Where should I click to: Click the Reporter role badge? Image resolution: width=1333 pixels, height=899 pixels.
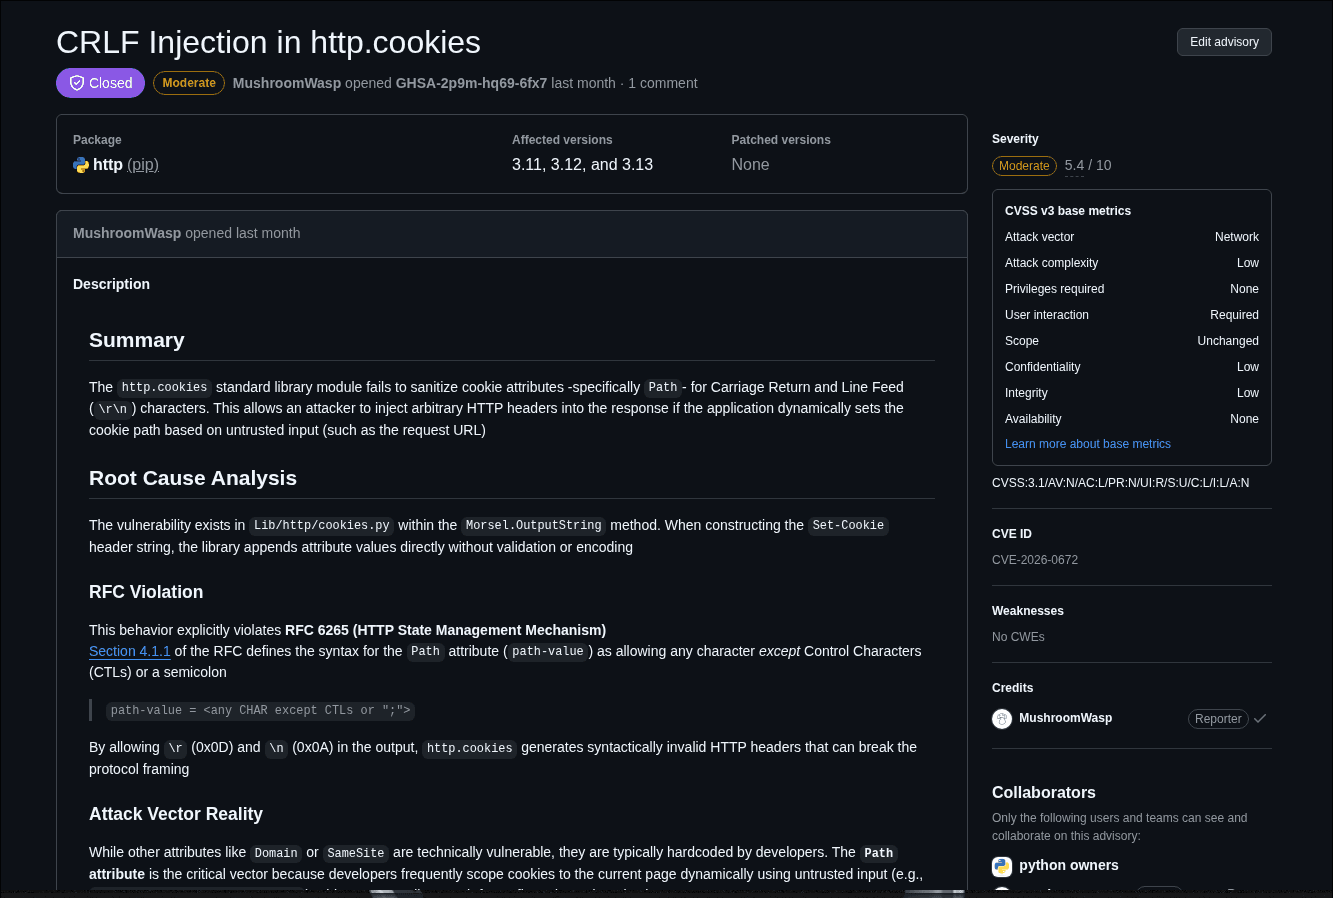click(1218, 718)
